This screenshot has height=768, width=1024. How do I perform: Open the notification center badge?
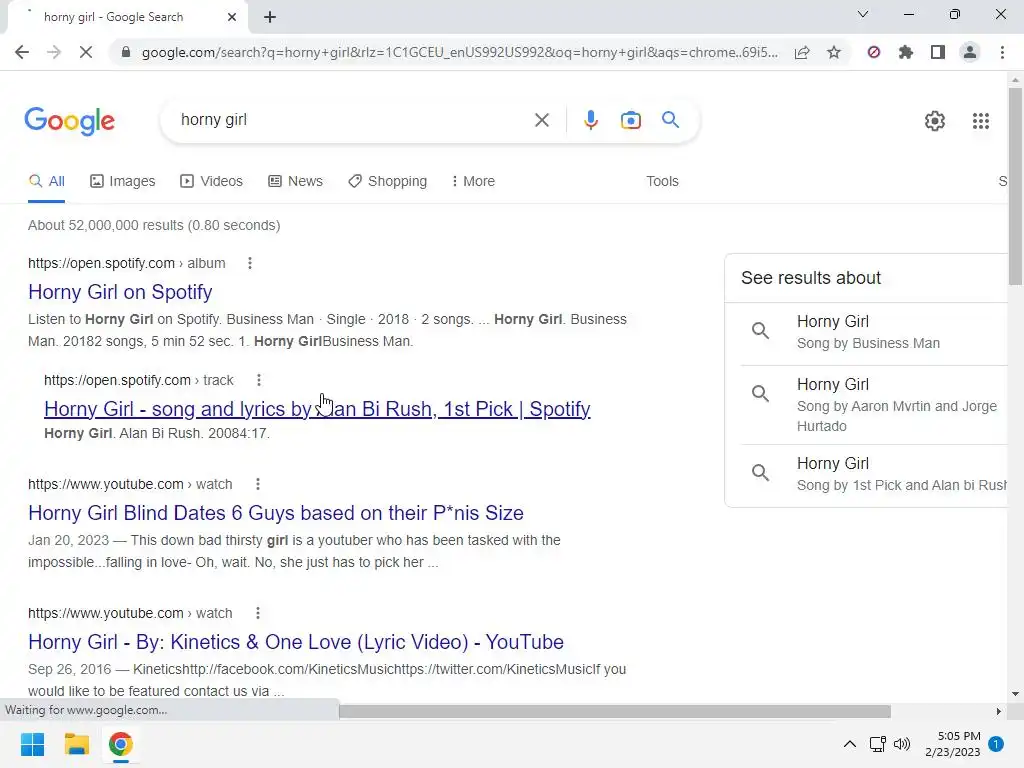[996, 744]
